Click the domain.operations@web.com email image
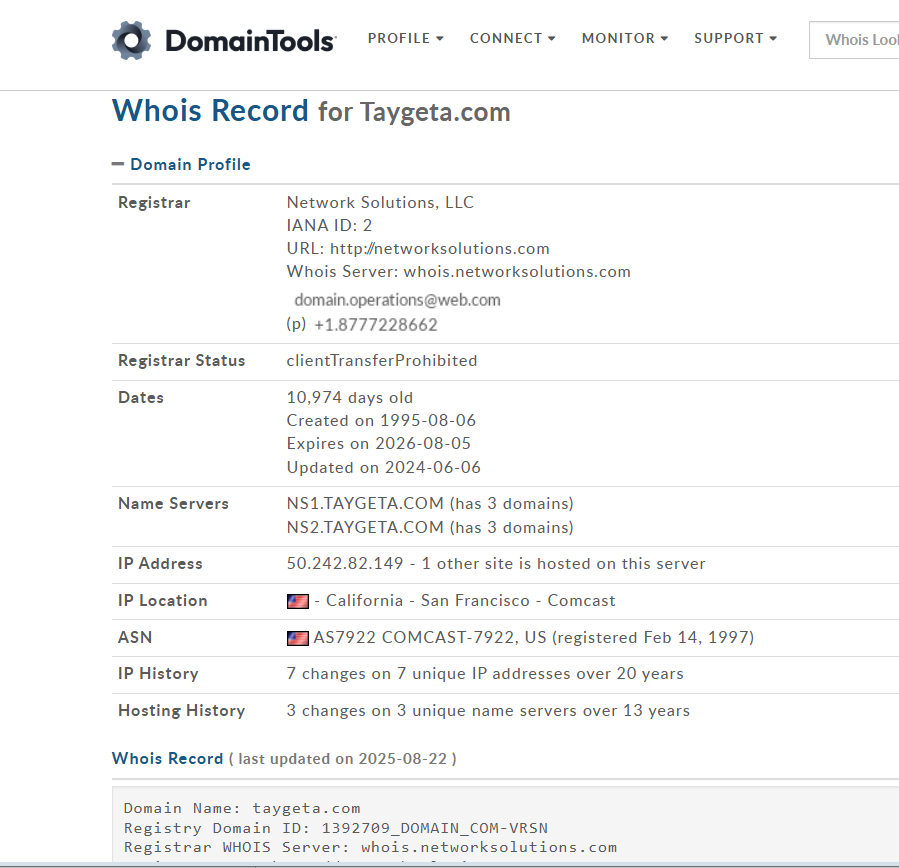 coord(397,300)
